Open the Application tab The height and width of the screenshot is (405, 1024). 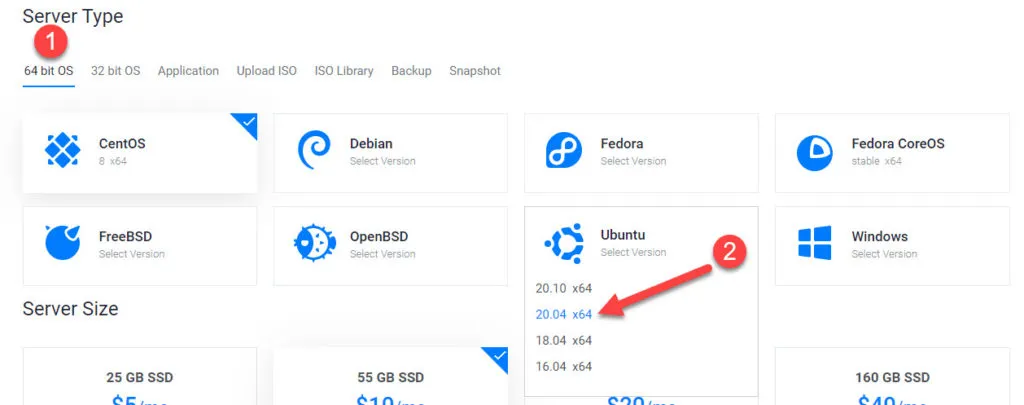click(x=188, y=71)
